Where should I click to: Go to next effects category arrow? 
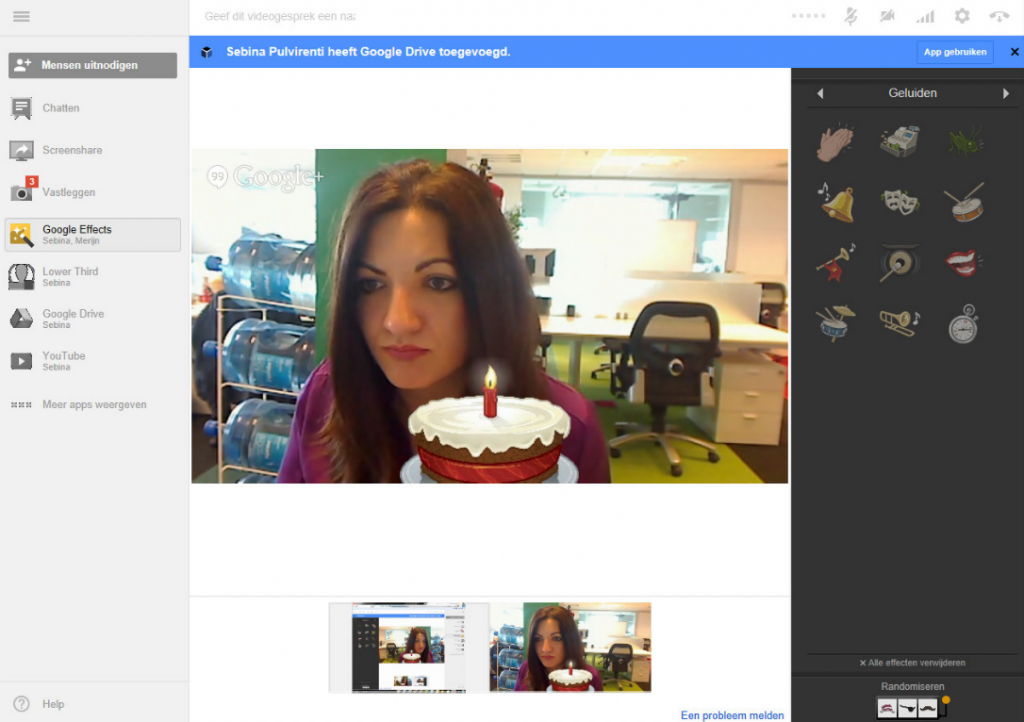[x=1006, y=93]
